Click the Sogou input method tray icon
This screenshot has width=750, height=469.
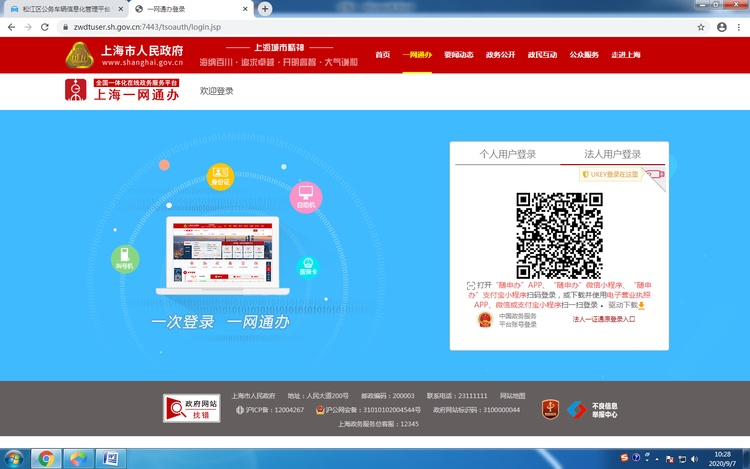click(624, 458)
